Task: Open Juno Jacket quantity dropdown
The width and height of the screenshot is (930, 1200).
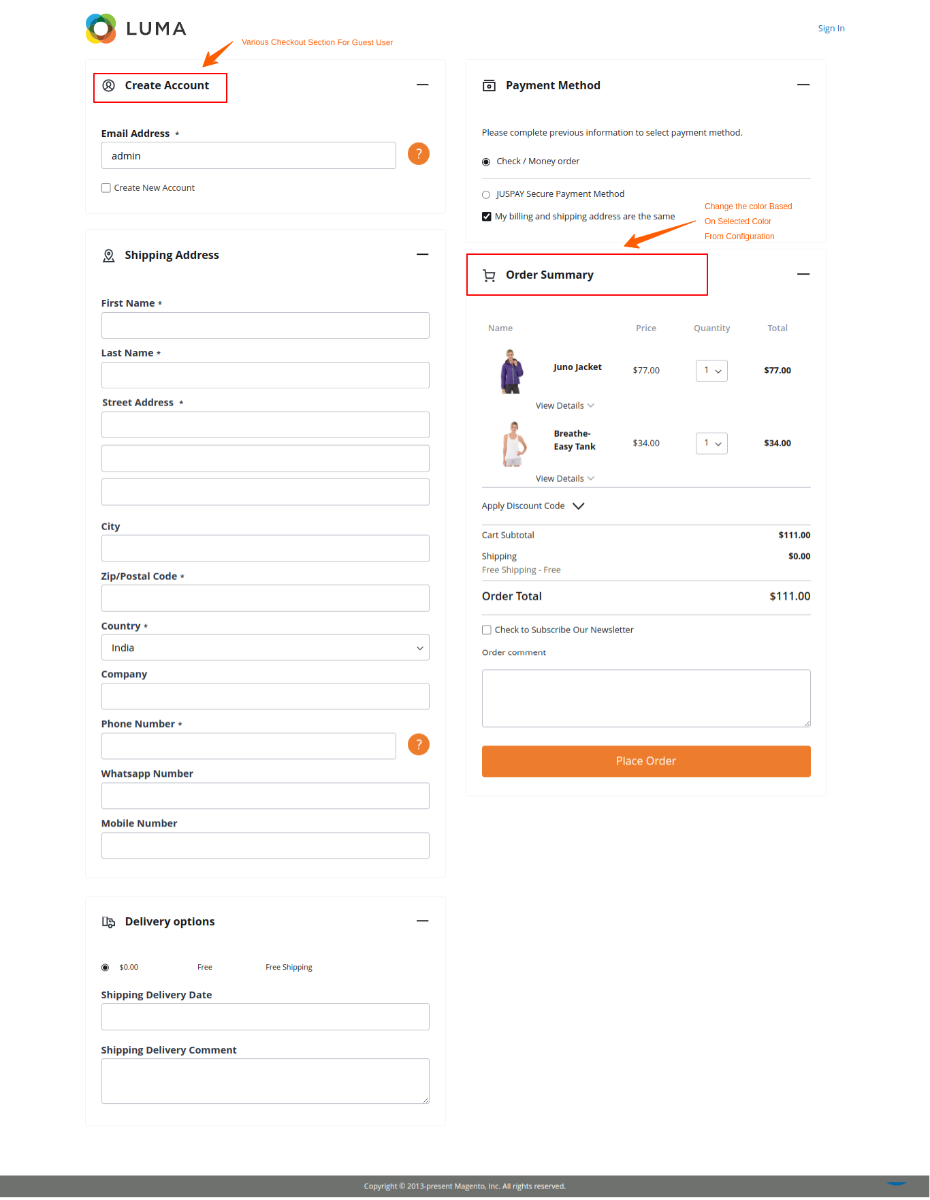Action: pos(711,370)
